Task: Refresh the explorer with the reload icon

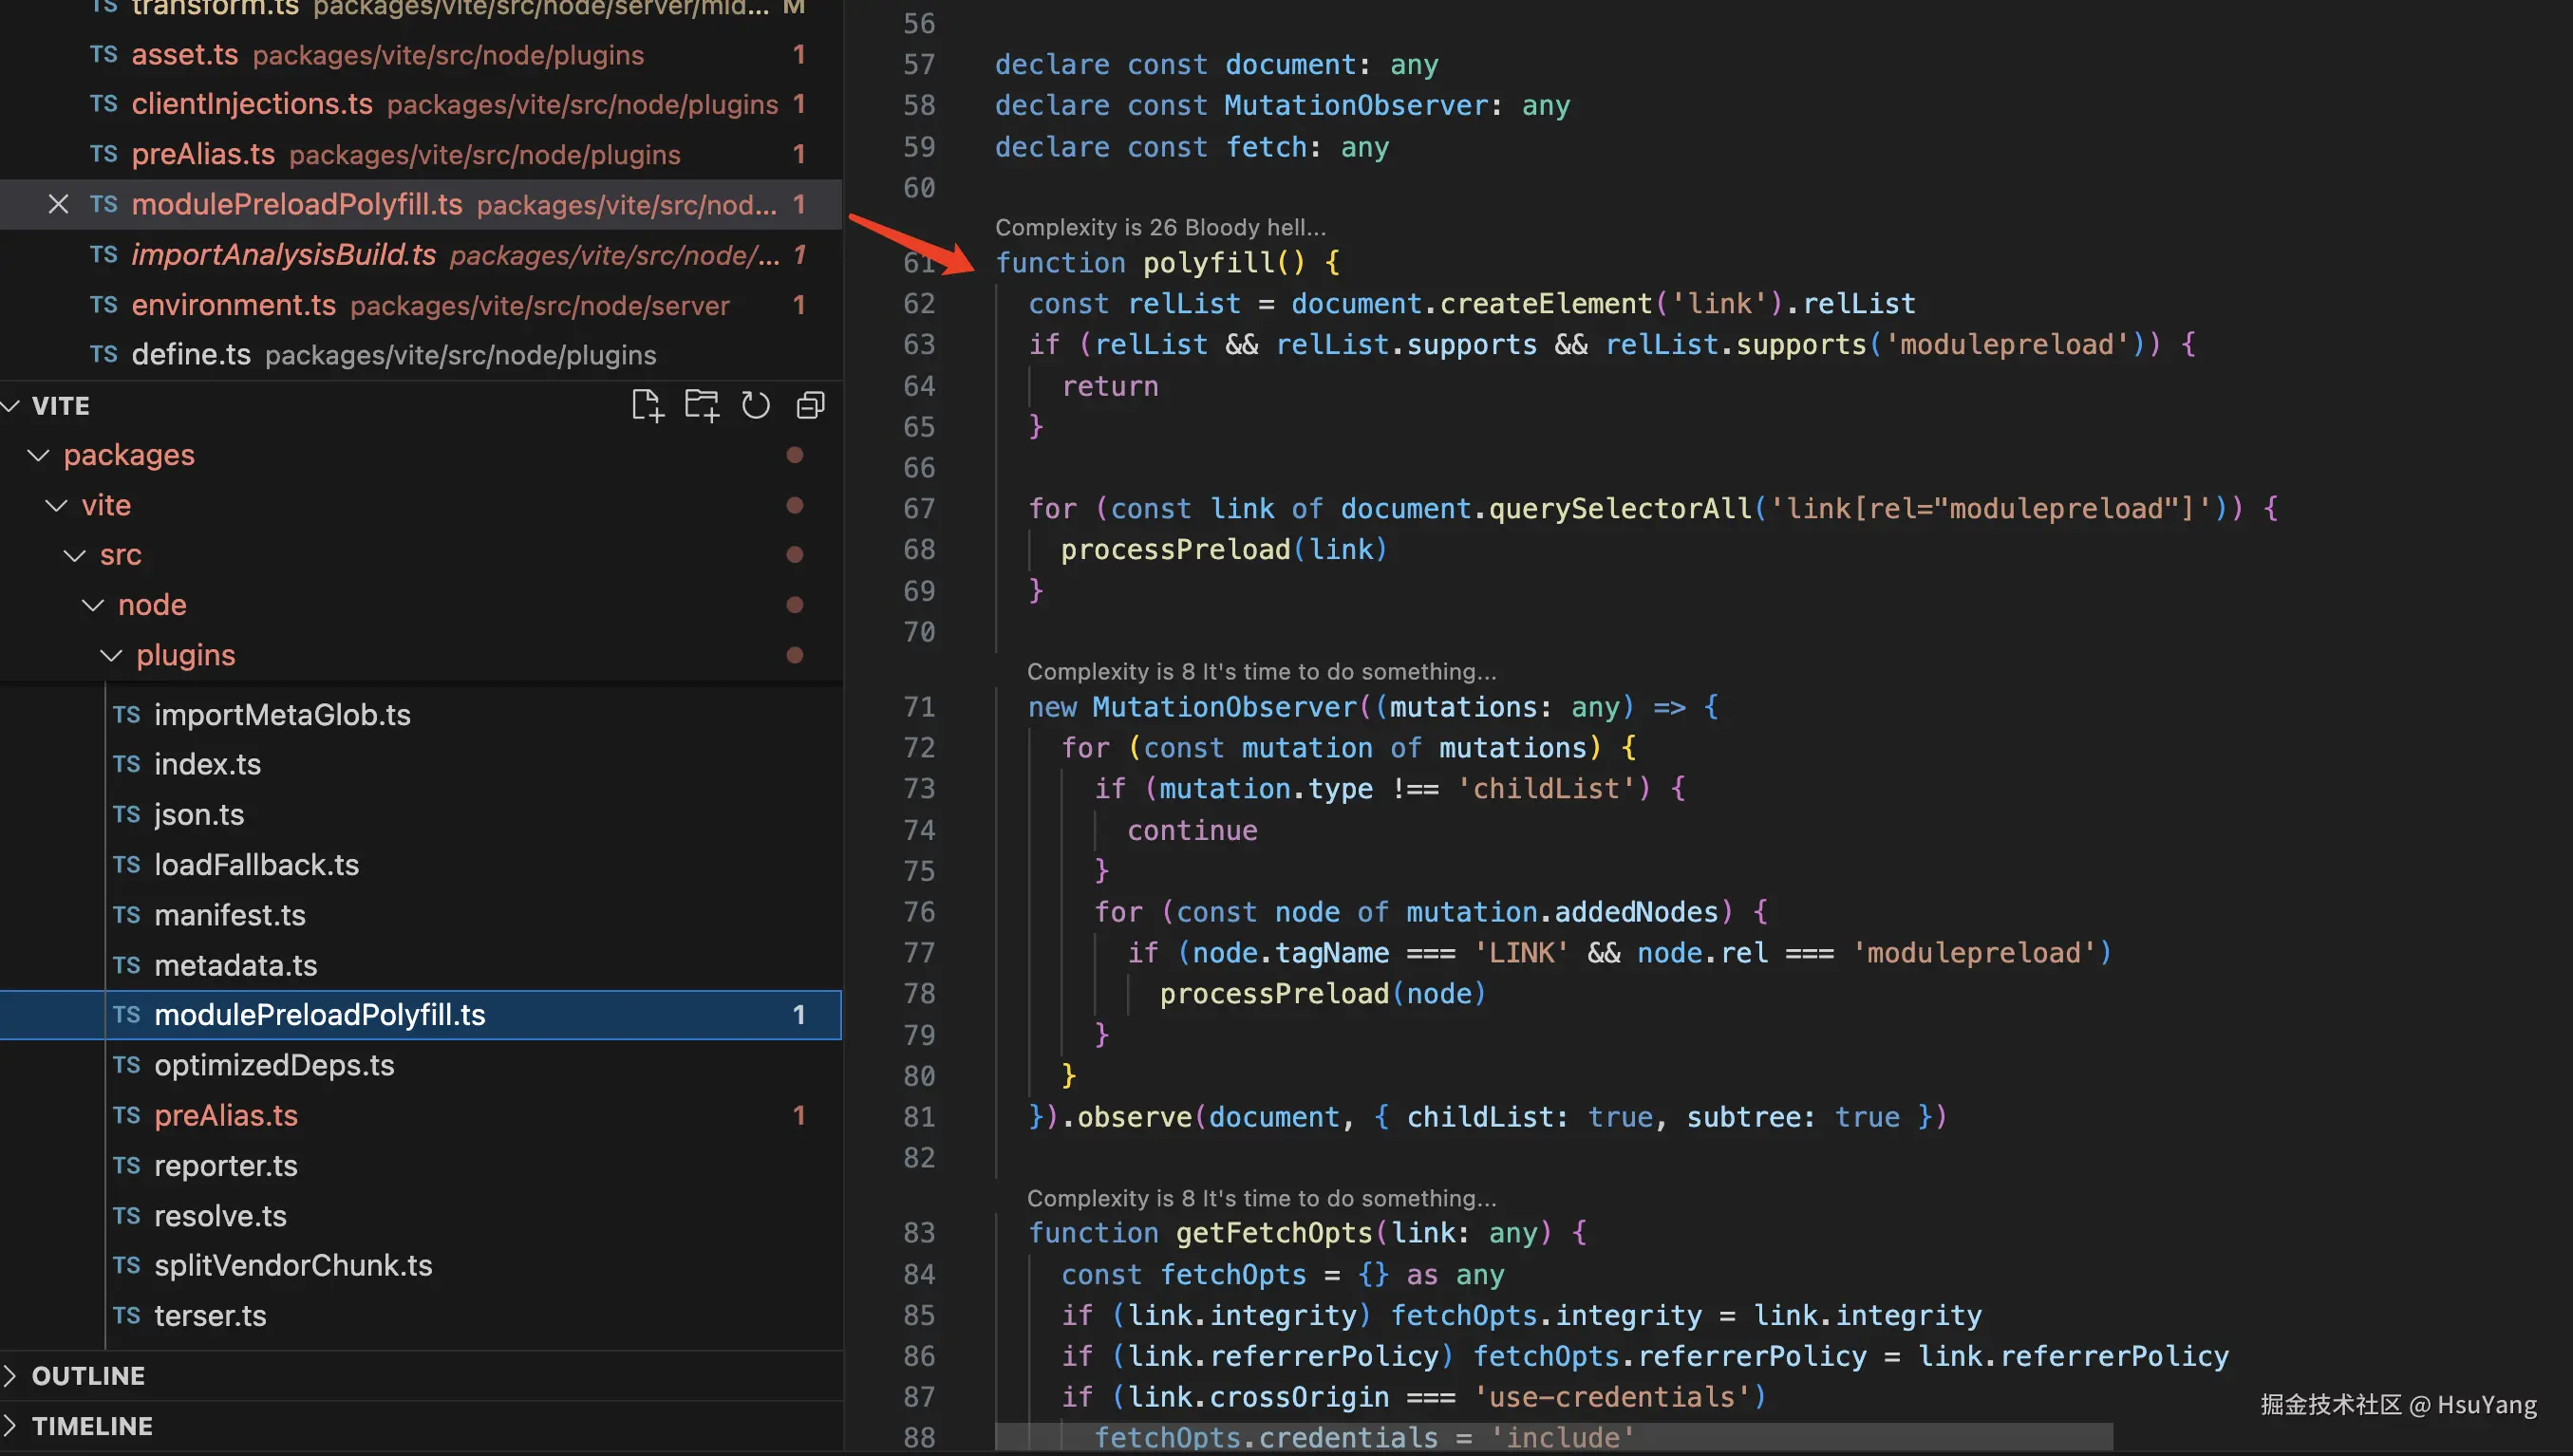Action: [x=755, y=405]
